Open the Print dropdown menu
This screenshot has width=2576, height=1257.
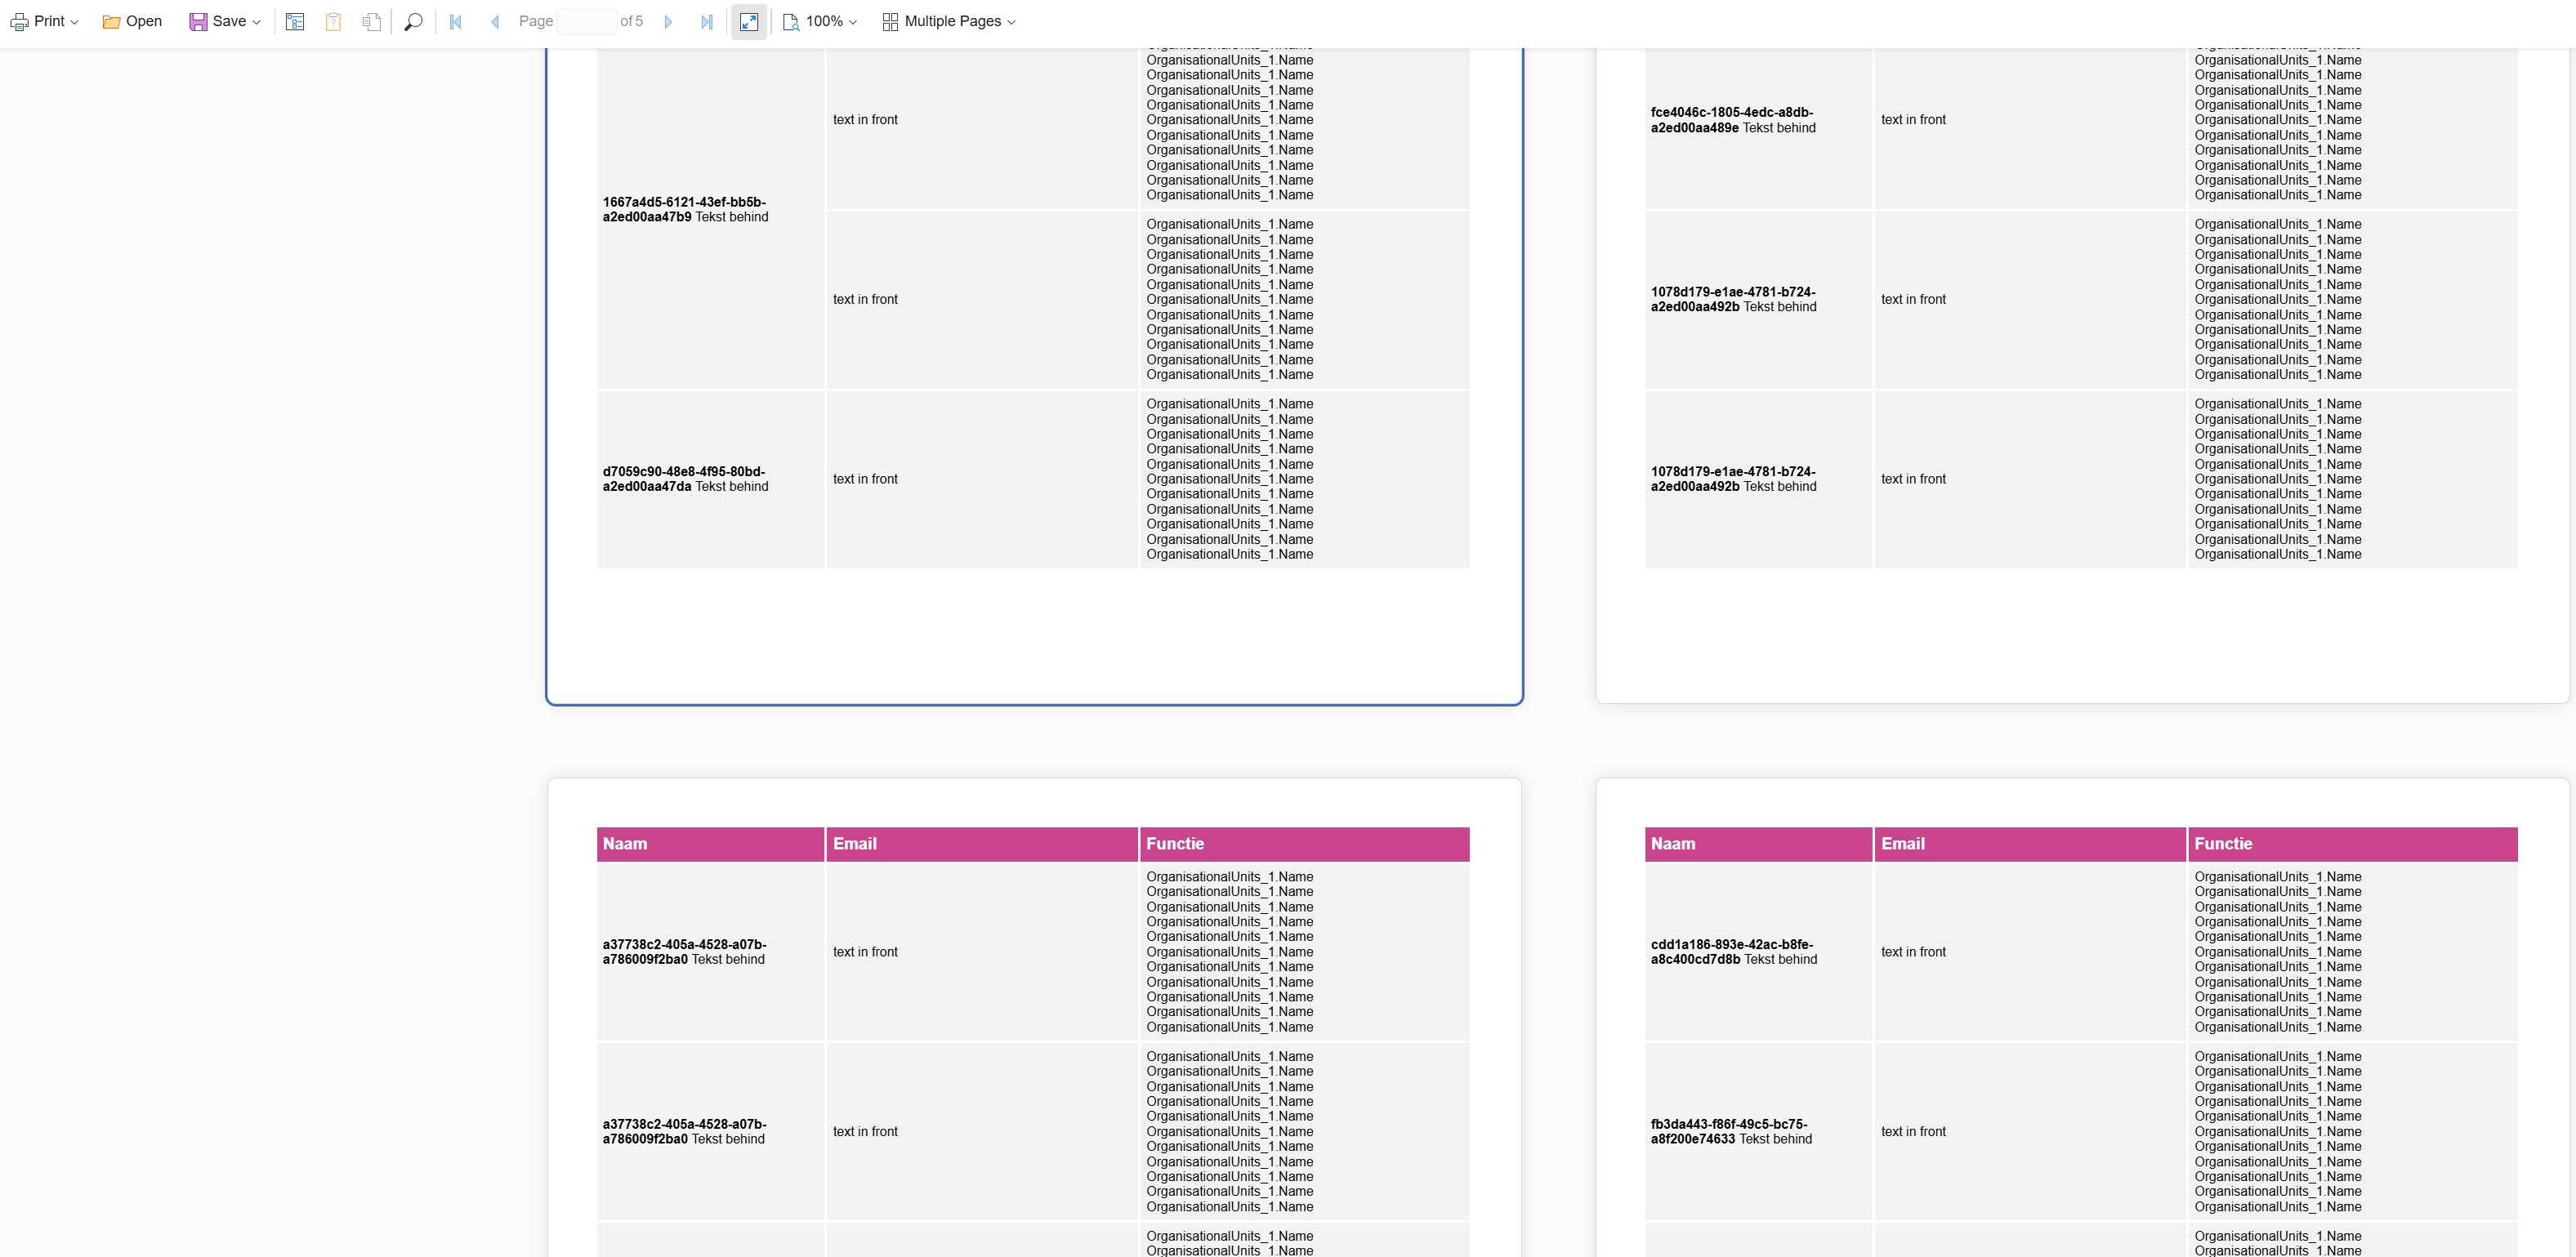pyautogui.click(x=44, y=21)
